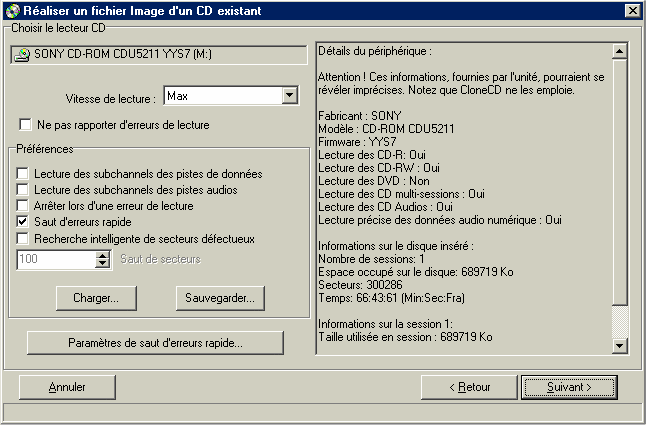Select the SONY CD-ROM CDU5211 drive entry
646x425 pixels.
coord(159,54)
